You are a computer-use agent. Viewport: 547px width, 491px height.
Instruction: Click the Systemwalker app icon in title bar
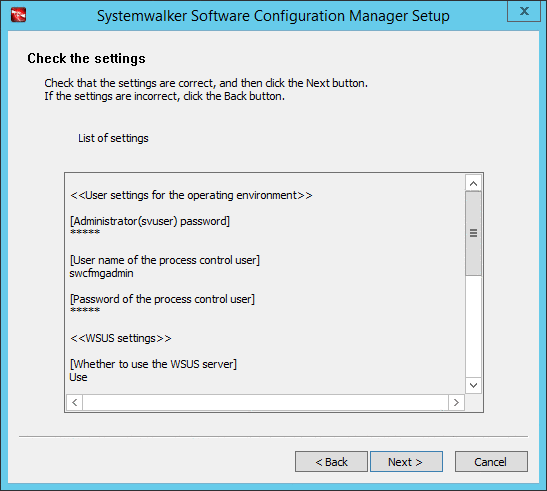point(18,15)
